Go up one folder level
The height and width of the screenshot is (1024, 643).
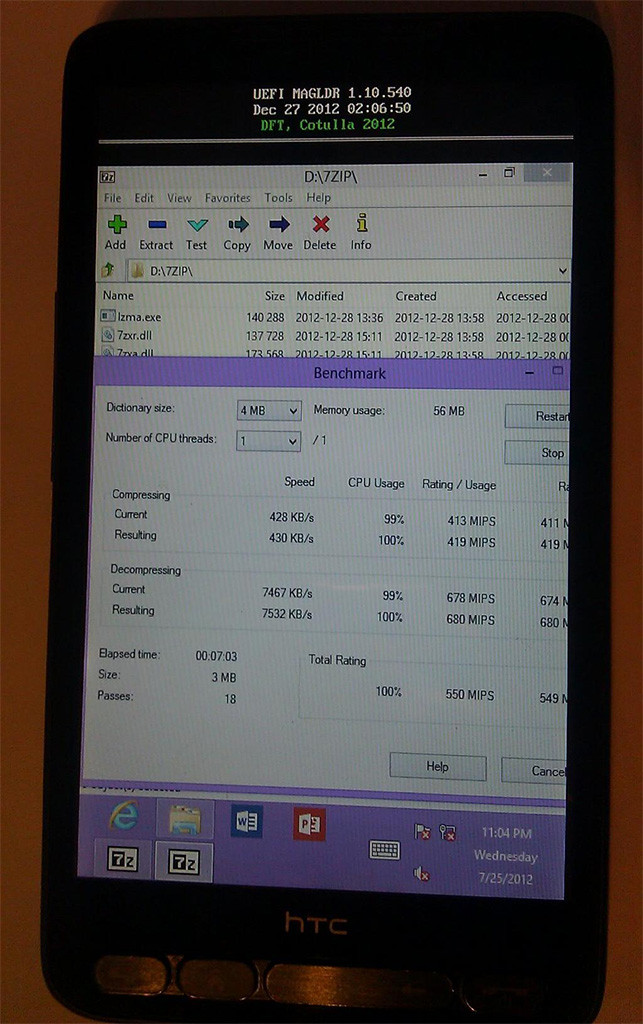[x=109, y=270]
